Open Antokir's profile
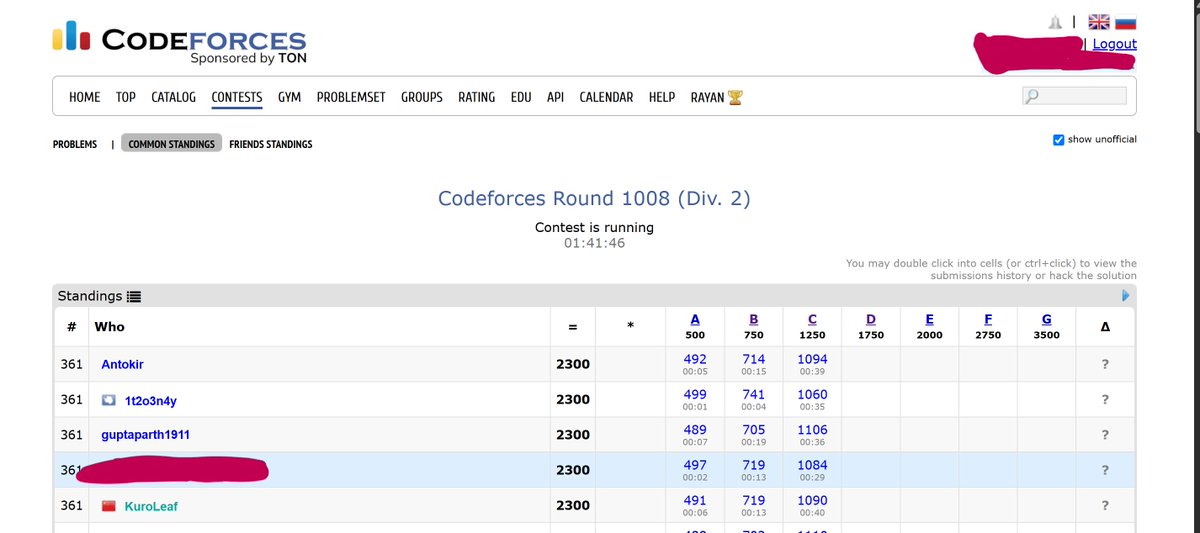The image size is (1200, 533). coord(122,364)
